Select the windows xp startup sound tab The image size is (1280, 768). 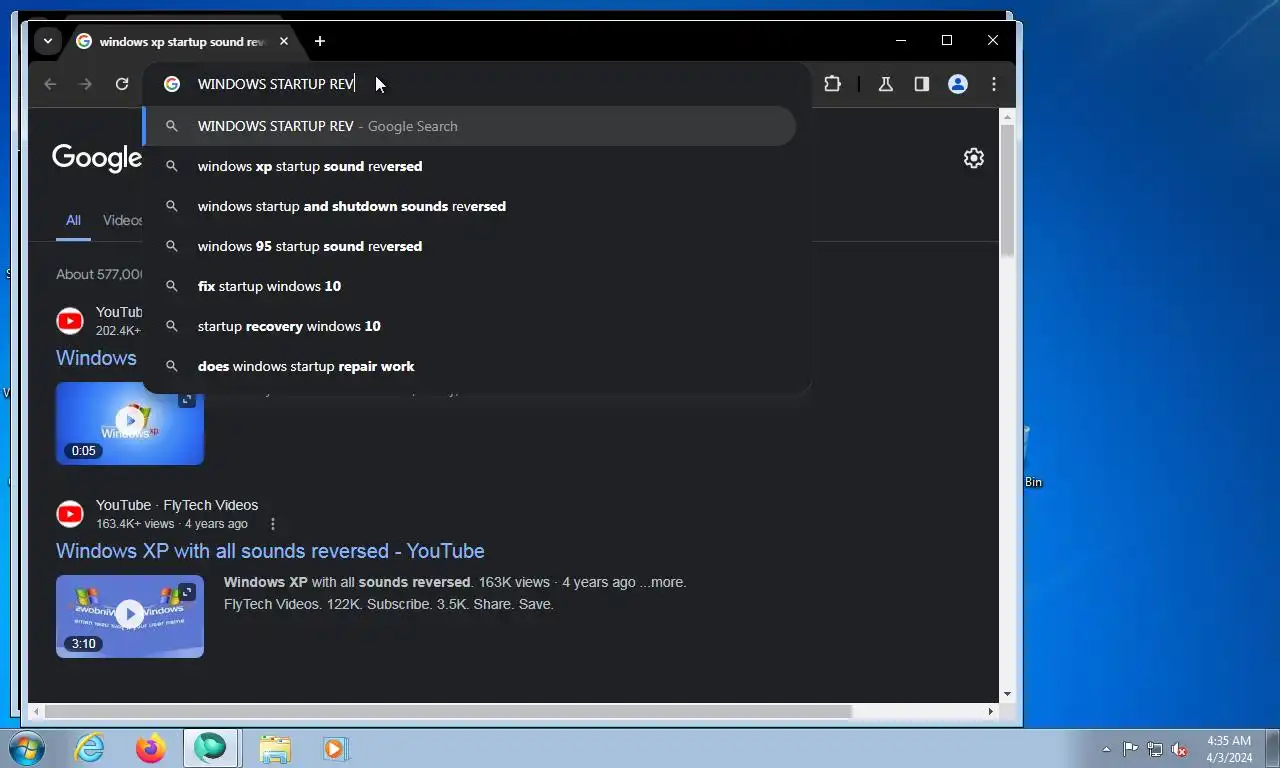[x=180, y=41]
